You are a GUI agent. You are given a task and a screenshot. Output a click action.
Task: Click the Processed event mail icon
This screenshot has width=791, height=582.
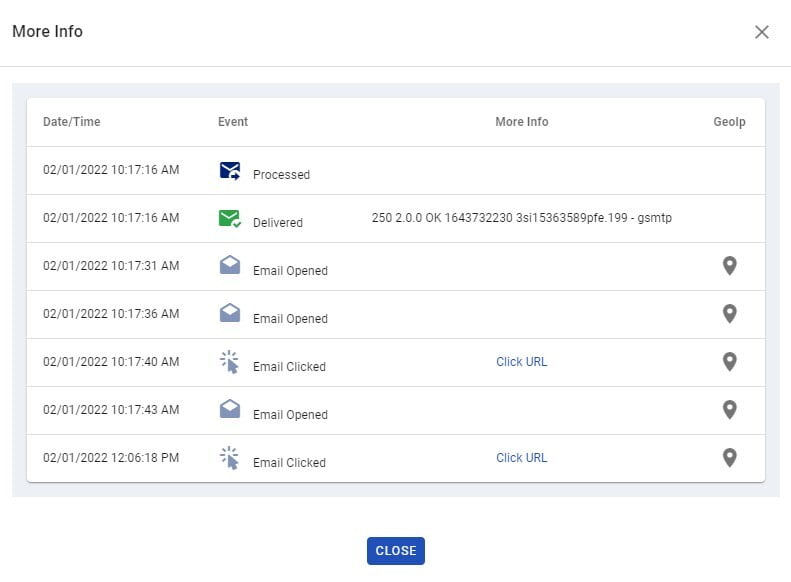(x=230, y=171)
